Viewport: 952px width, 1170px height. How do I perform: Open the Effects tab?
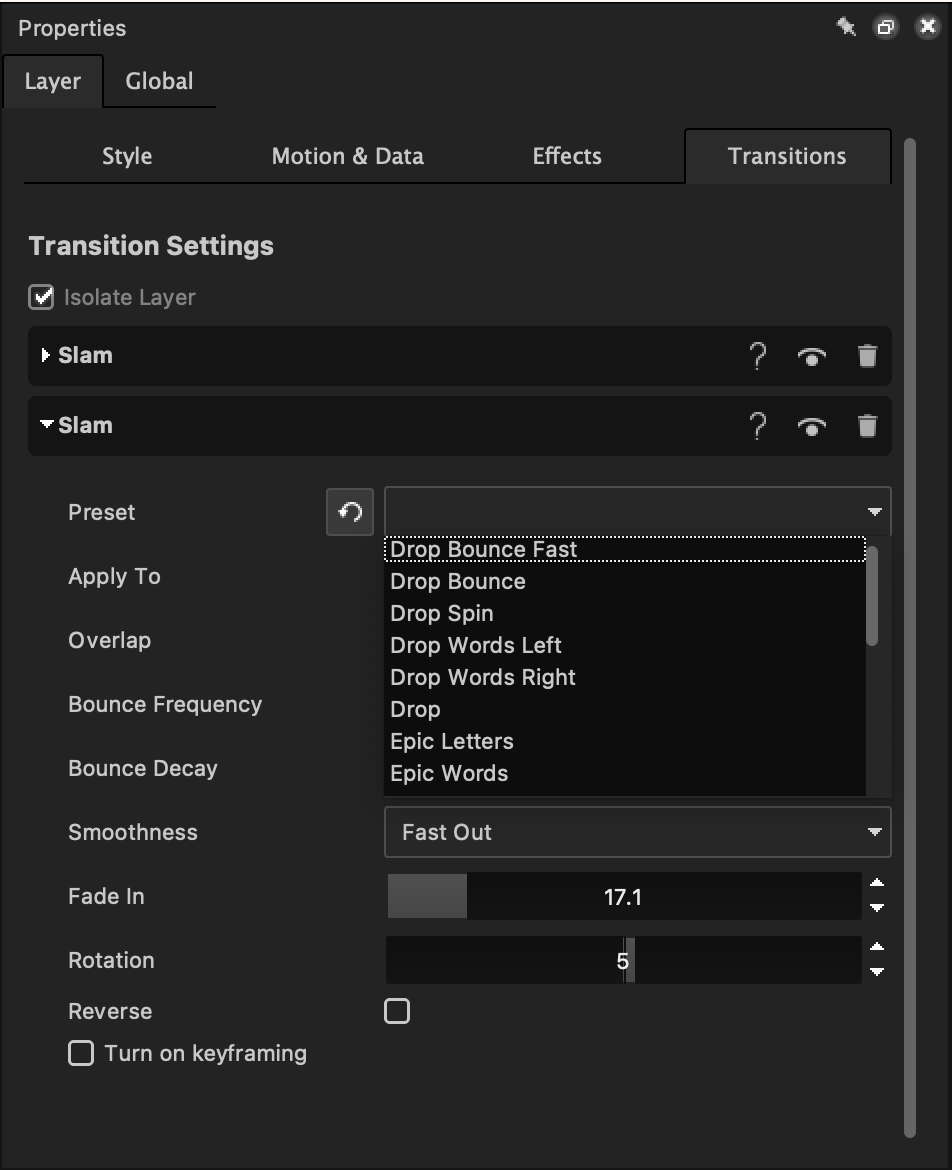[567, 156]
